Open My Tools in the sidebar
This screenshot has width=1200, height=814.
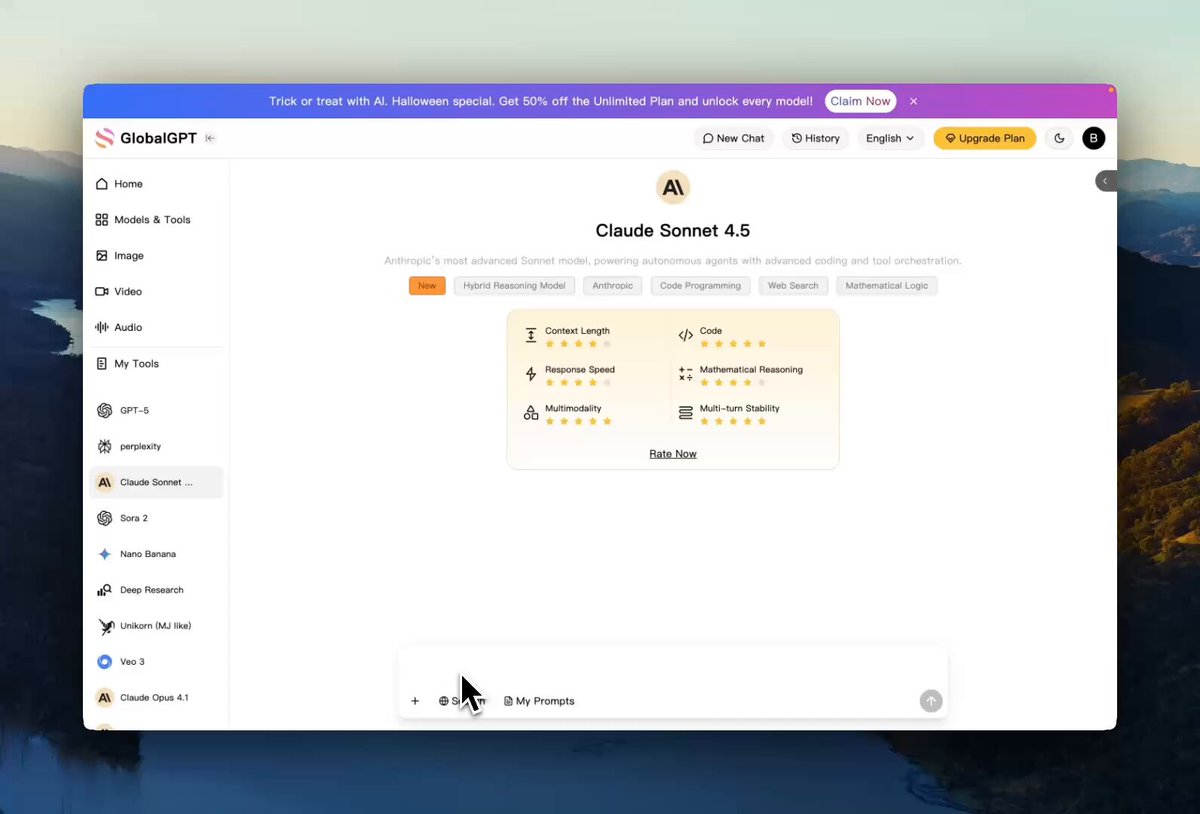pos(156,364)
